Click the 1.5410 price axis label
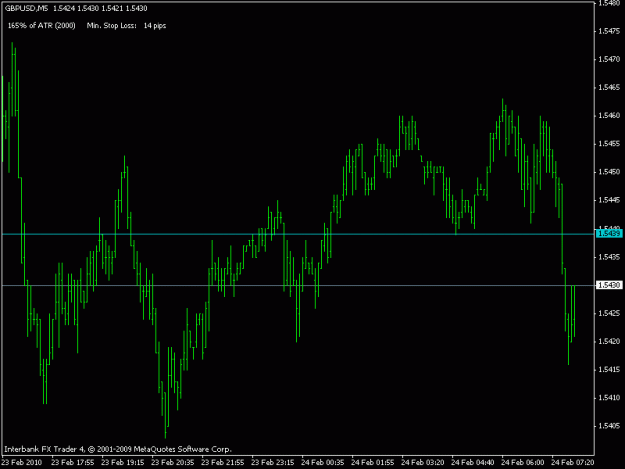625x469 pixels. pos(609,398)
